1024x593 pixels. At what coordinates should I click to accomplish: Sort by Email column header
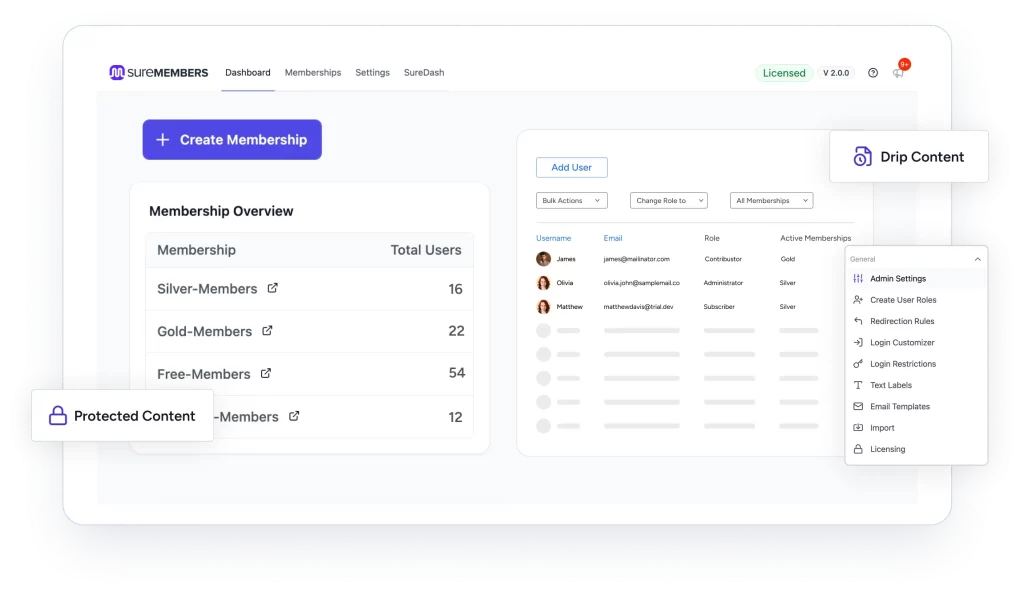point(613,238)
